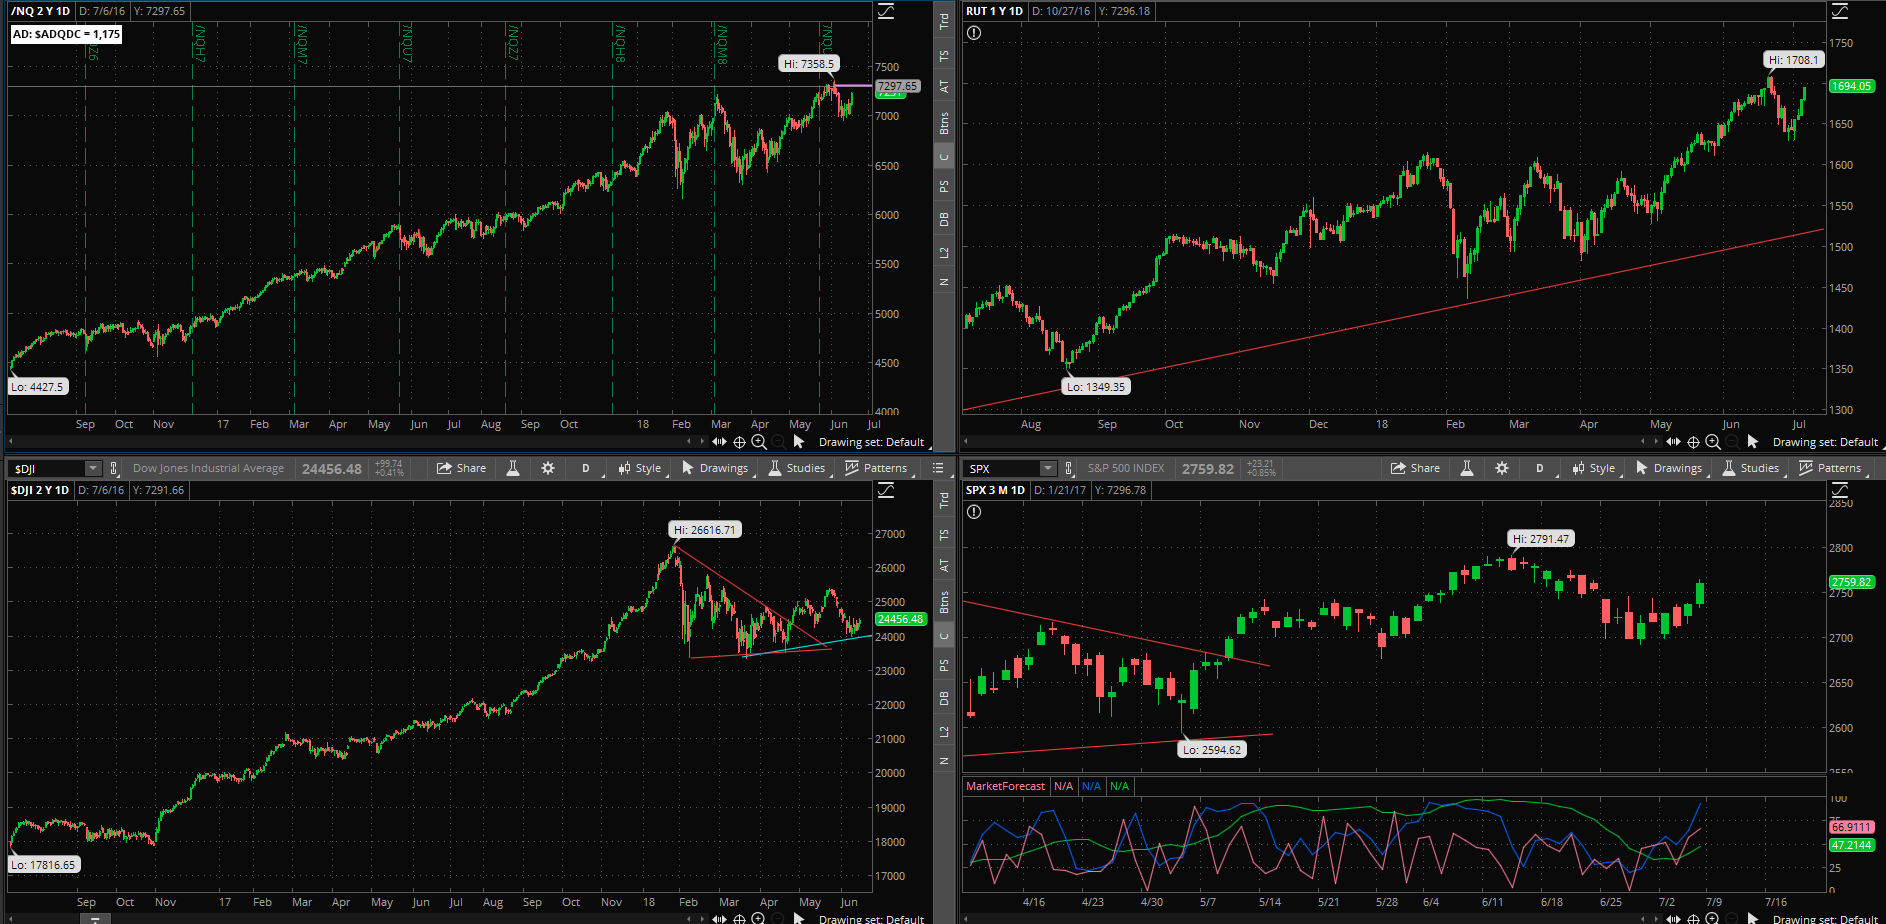Open Studies menu in SPX toolbar
This screenshot has height=924, width=1886.
pyautogui.click(x=1751, y=468)
